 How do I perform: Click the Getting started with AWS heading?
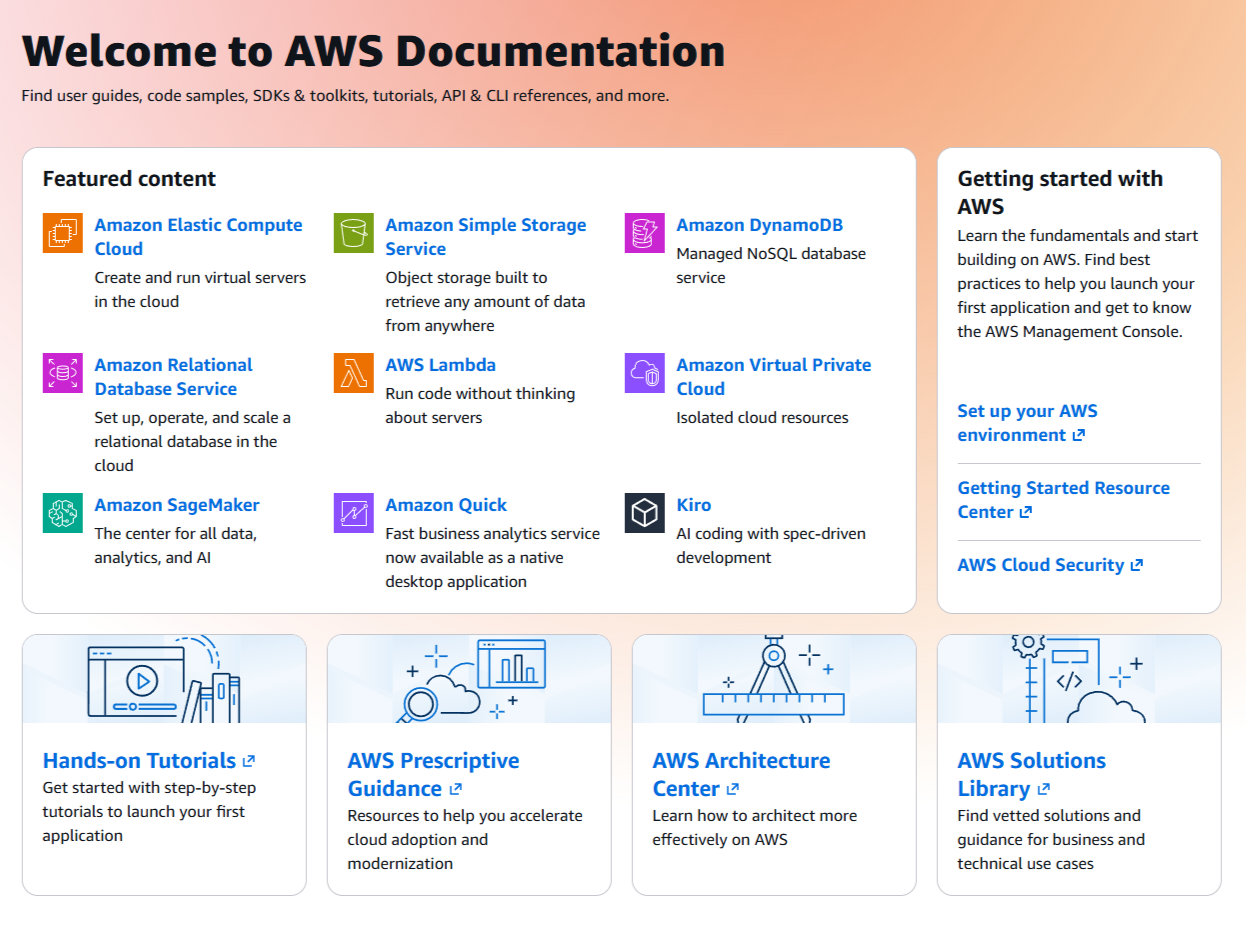(x=1060, y=193)
